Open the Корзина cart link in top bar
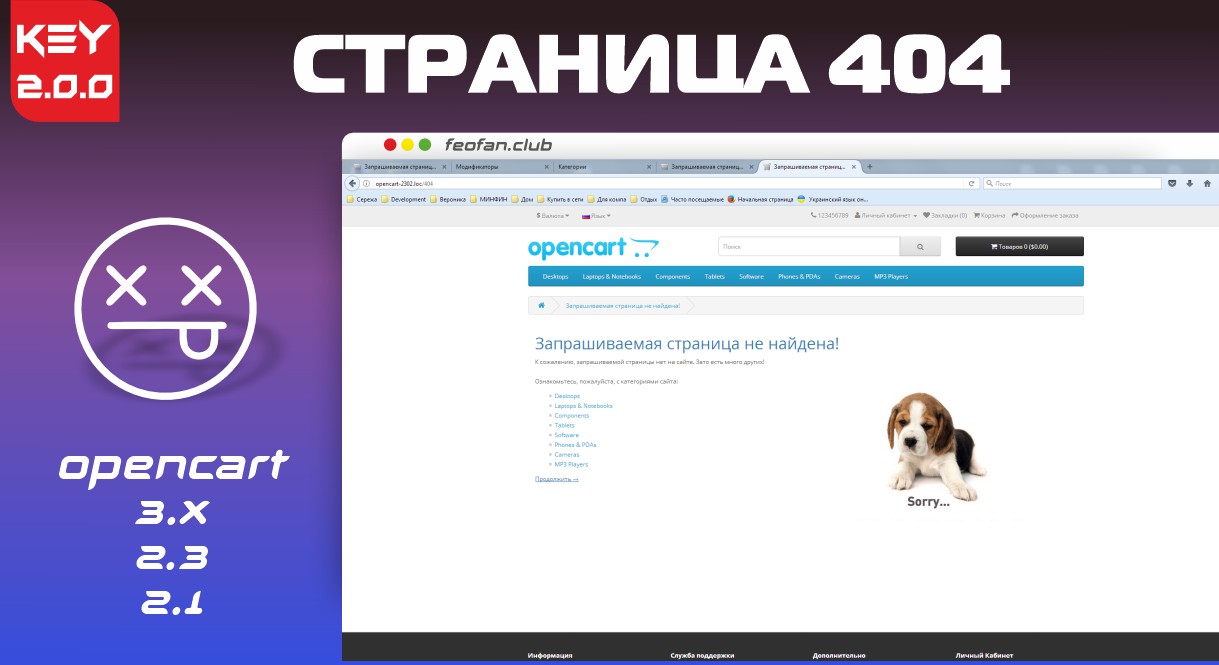 [990, 215]
